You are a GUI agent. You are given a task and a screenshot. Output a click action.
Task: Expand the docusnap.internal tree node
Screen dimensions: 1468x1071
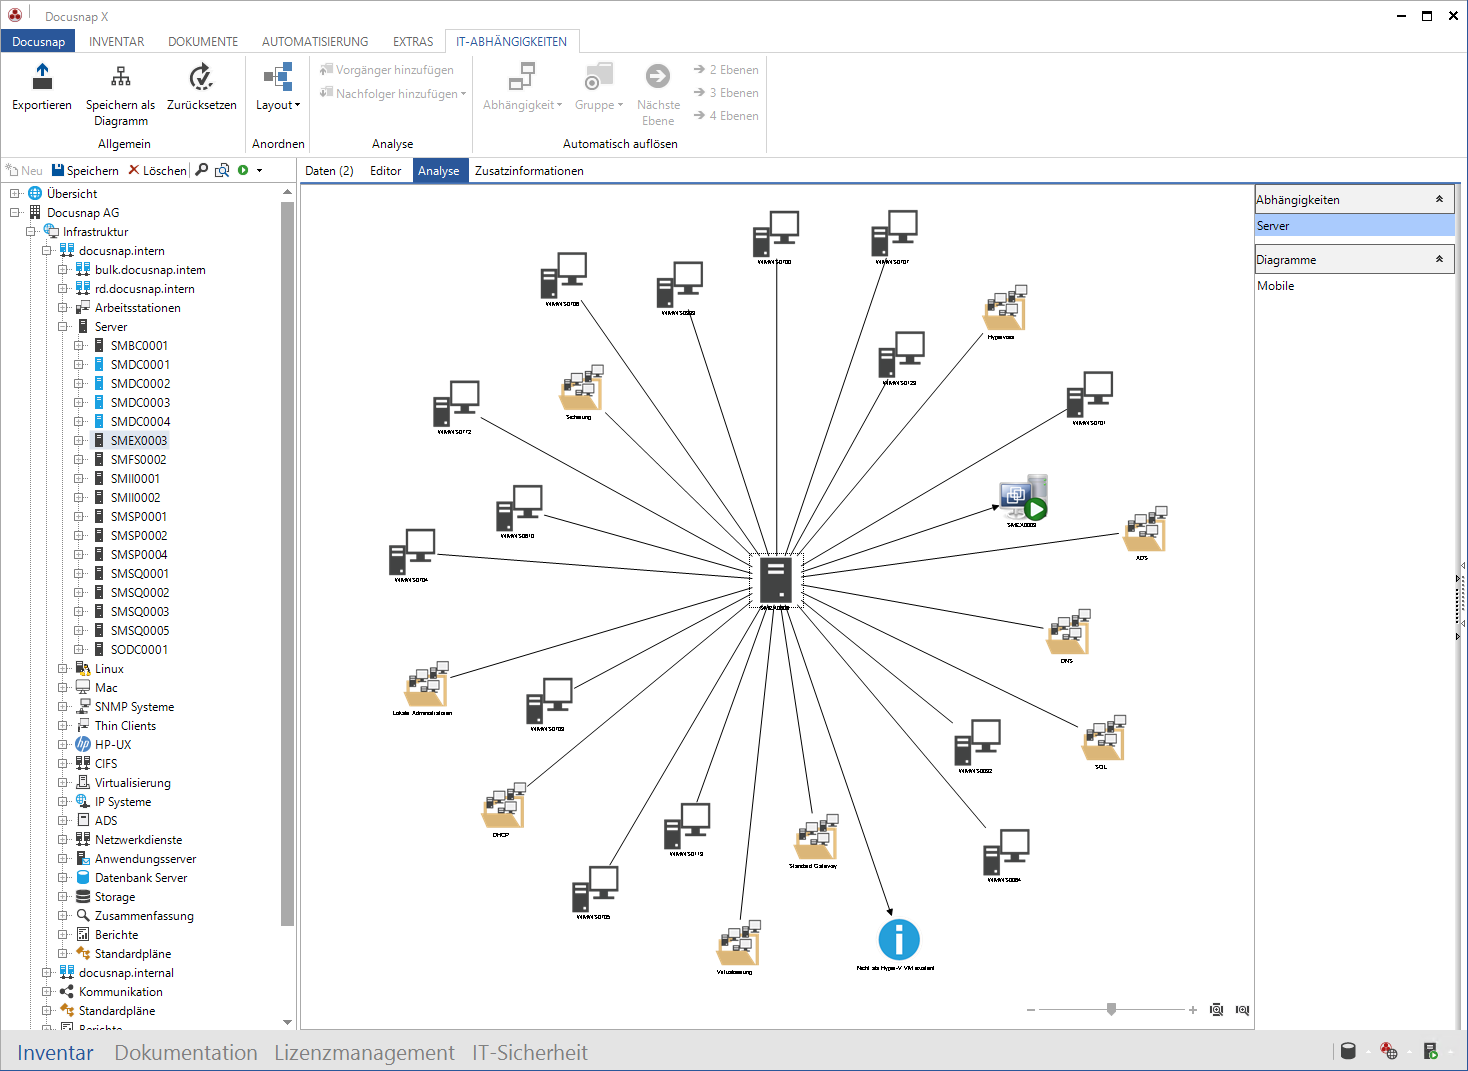[47, 973]
